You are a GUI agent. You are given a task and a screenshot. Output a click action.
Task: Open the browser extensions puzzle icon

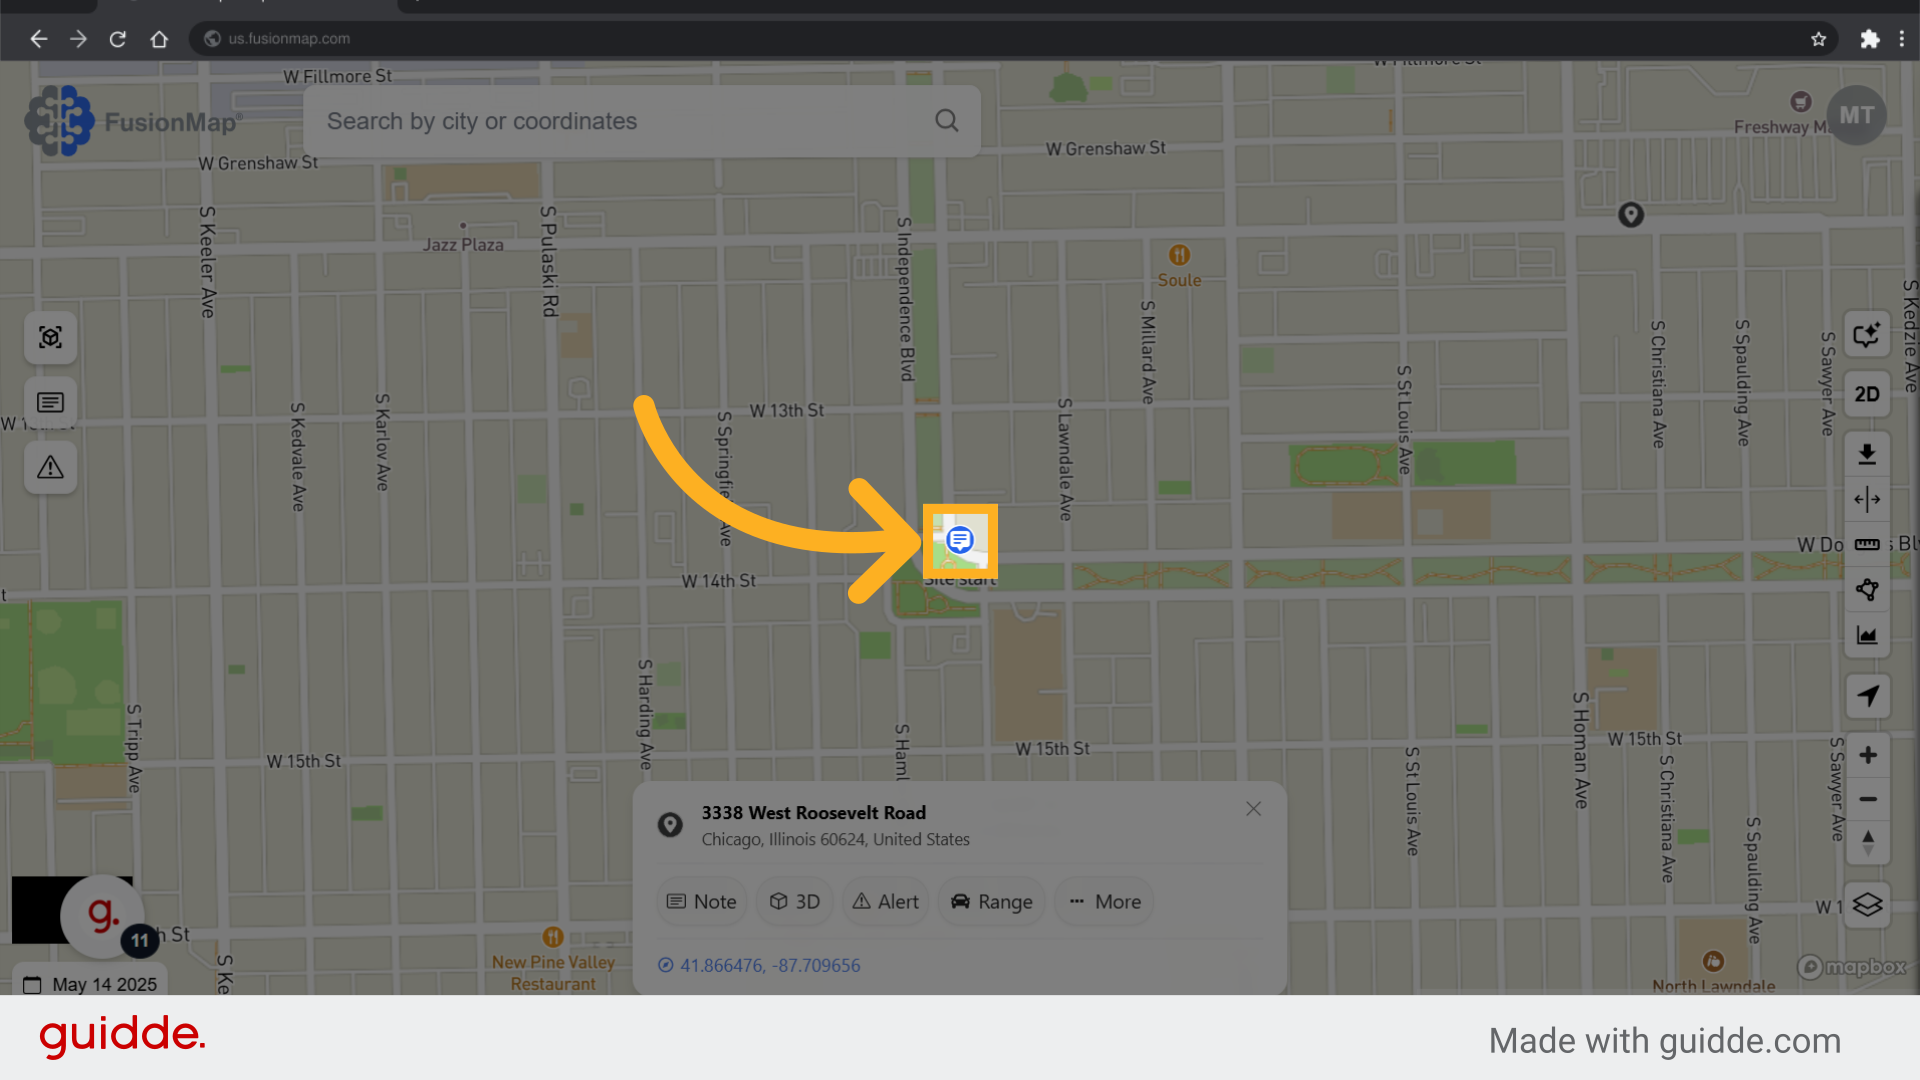coord(1869,39)
